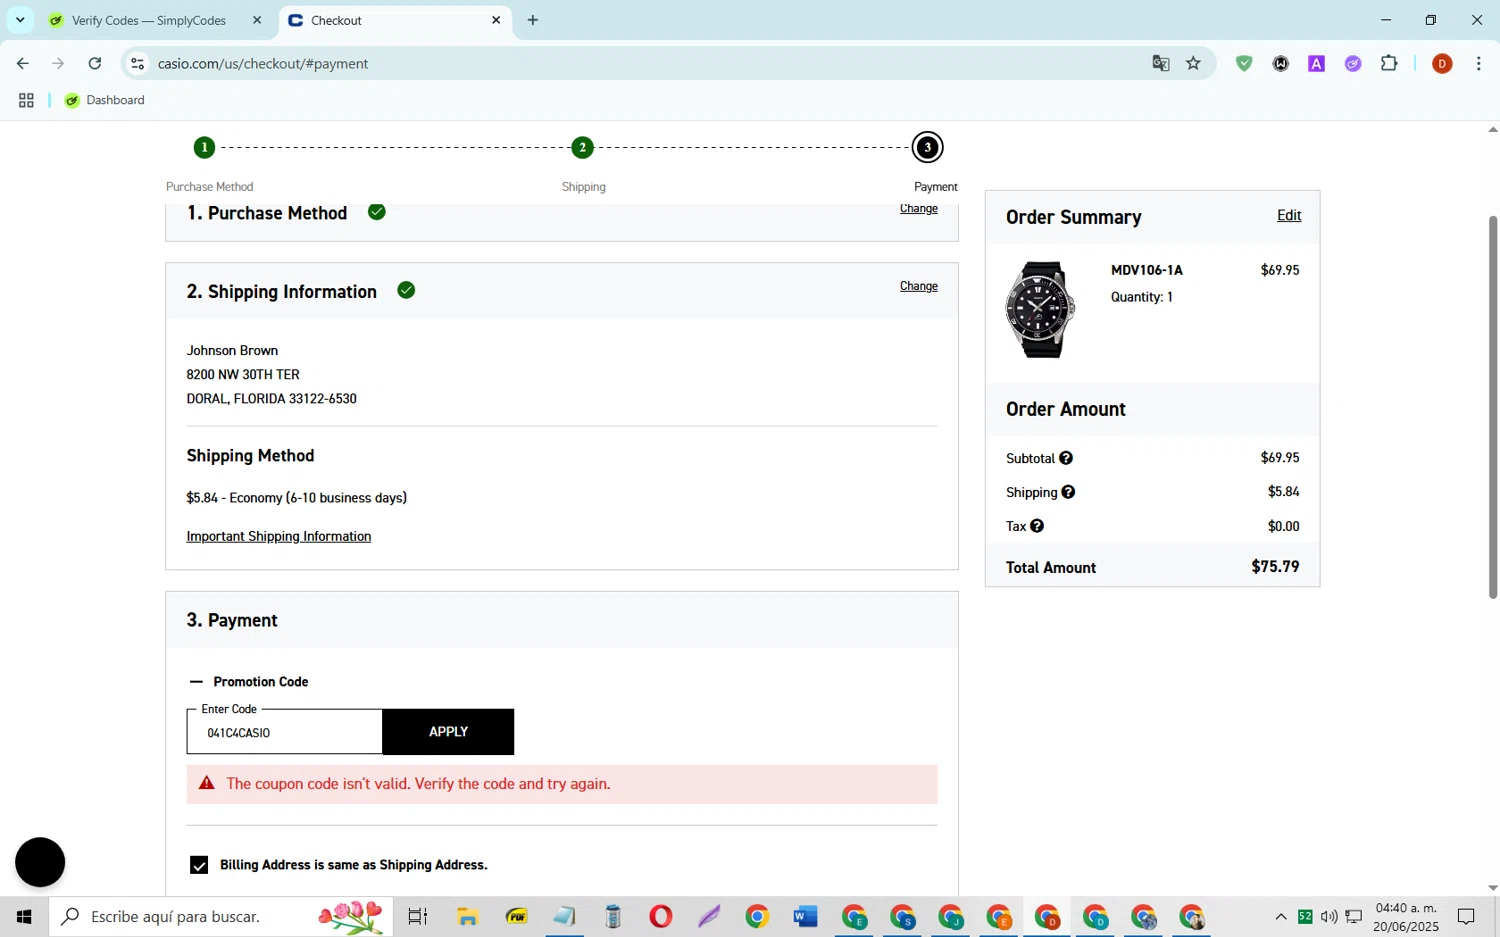Click the page vertical scrollbar thumb

click(1493, 405)
